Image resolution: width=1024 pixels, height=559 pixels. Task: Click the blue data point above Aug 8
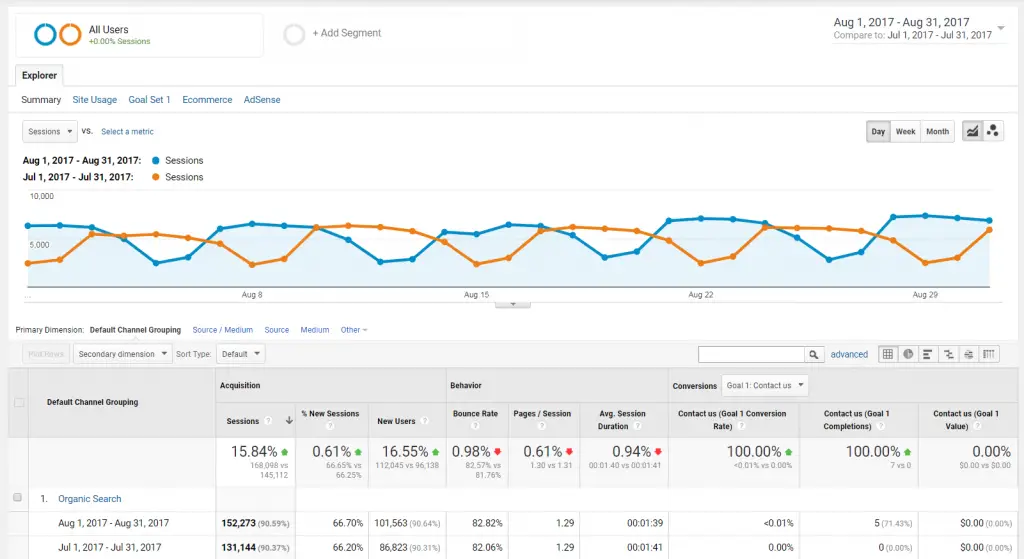[x=252, y=223]
